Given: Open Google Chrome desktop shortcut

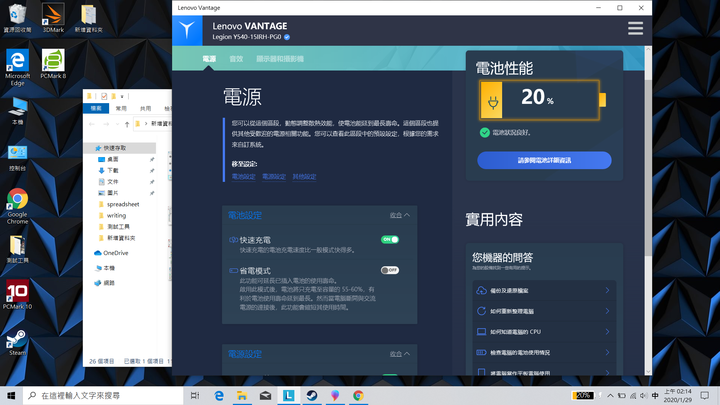Looking at the screenshot, I should point(17,206).
